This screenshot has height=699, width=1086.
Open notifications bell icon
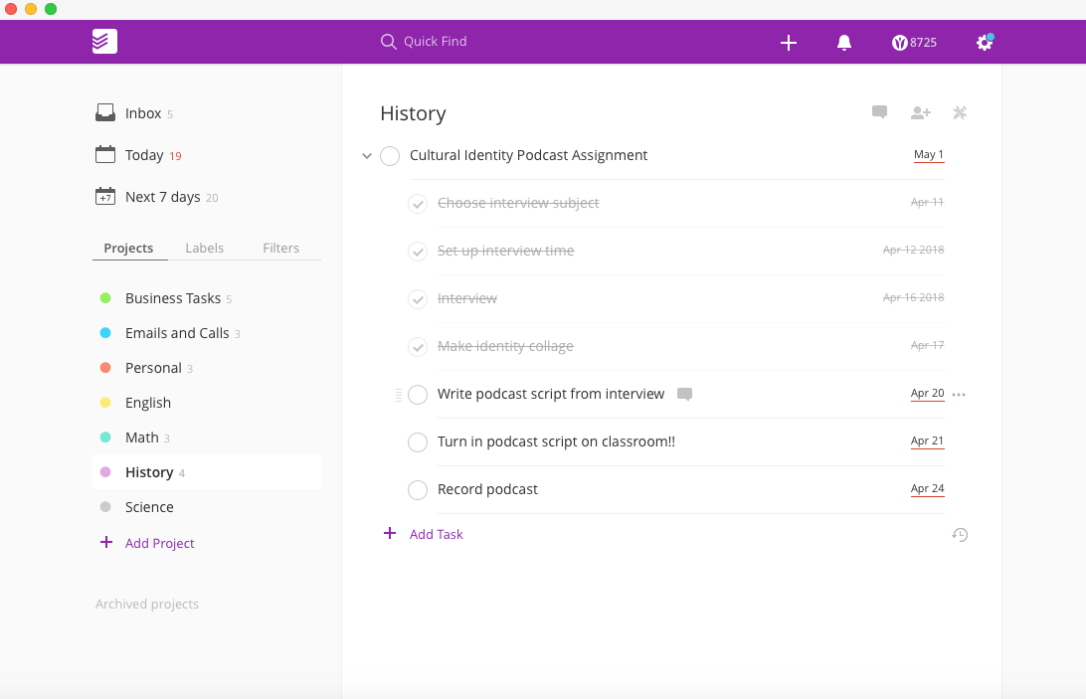point(844,42)
